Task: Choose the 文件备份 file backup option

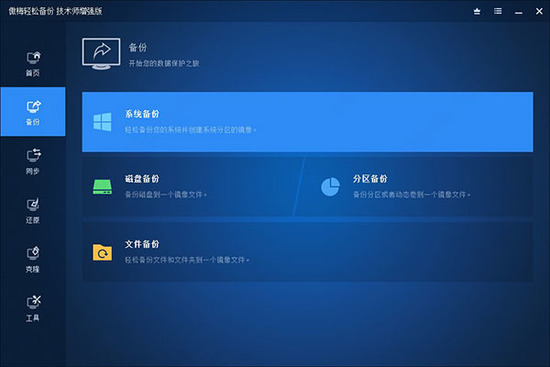Action: [x=308, y=252]
